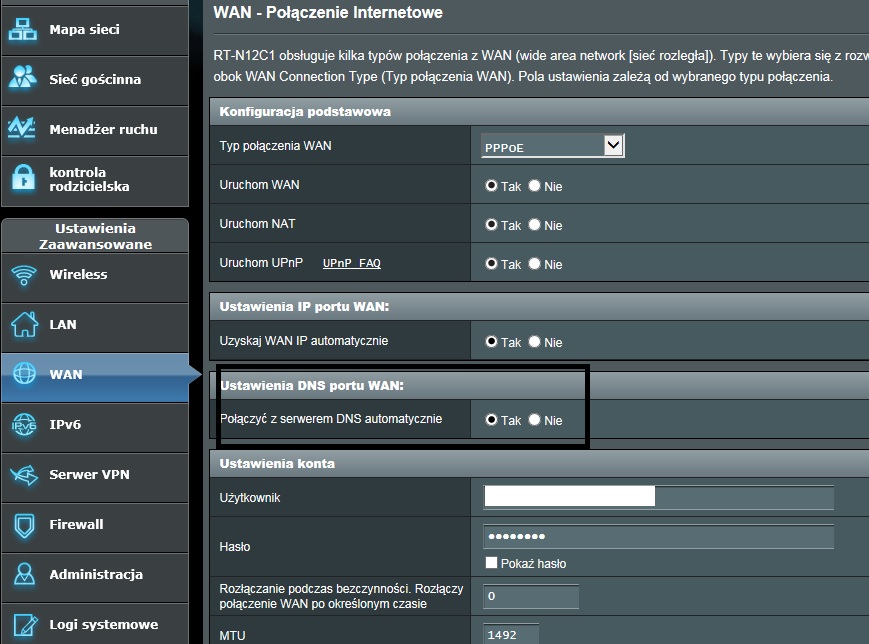Image resolution: width=869 pixels, height=644 pixels.
Task: Click the Serwer VPN arrows icon
Action: (x=24, y=474)
